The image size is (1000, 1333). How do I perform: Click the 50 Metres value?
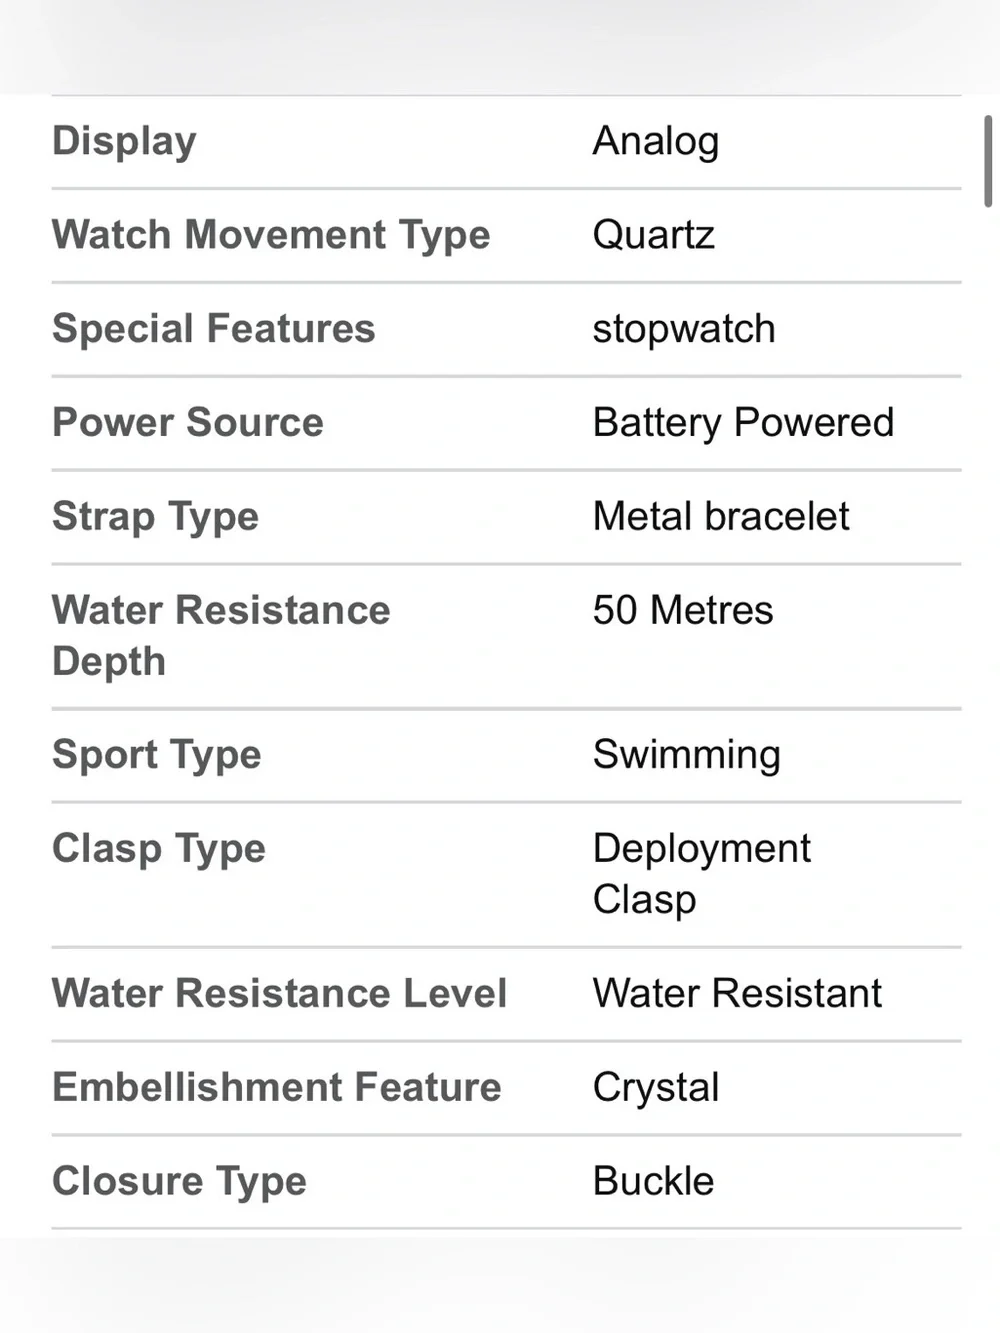click(683, 610)
